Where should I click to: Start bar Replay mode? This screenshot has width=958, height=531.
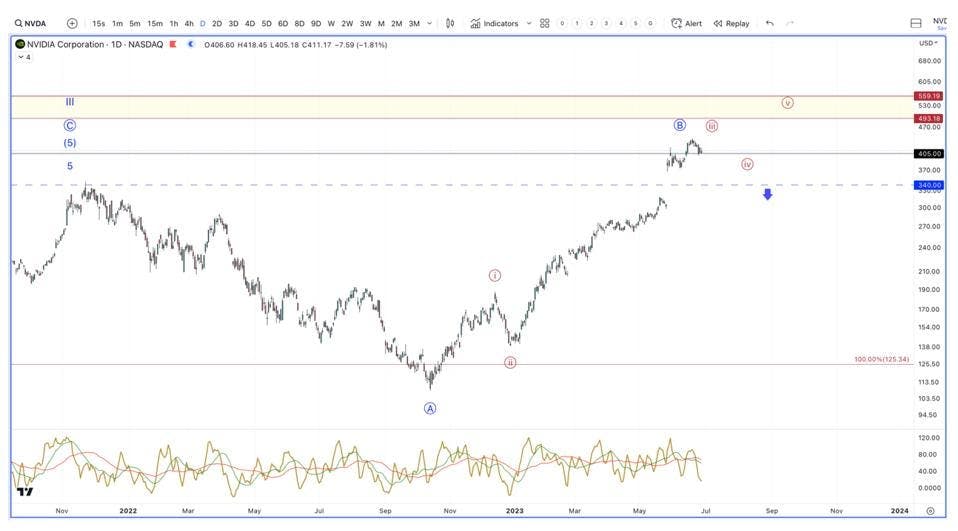[731, 23]
